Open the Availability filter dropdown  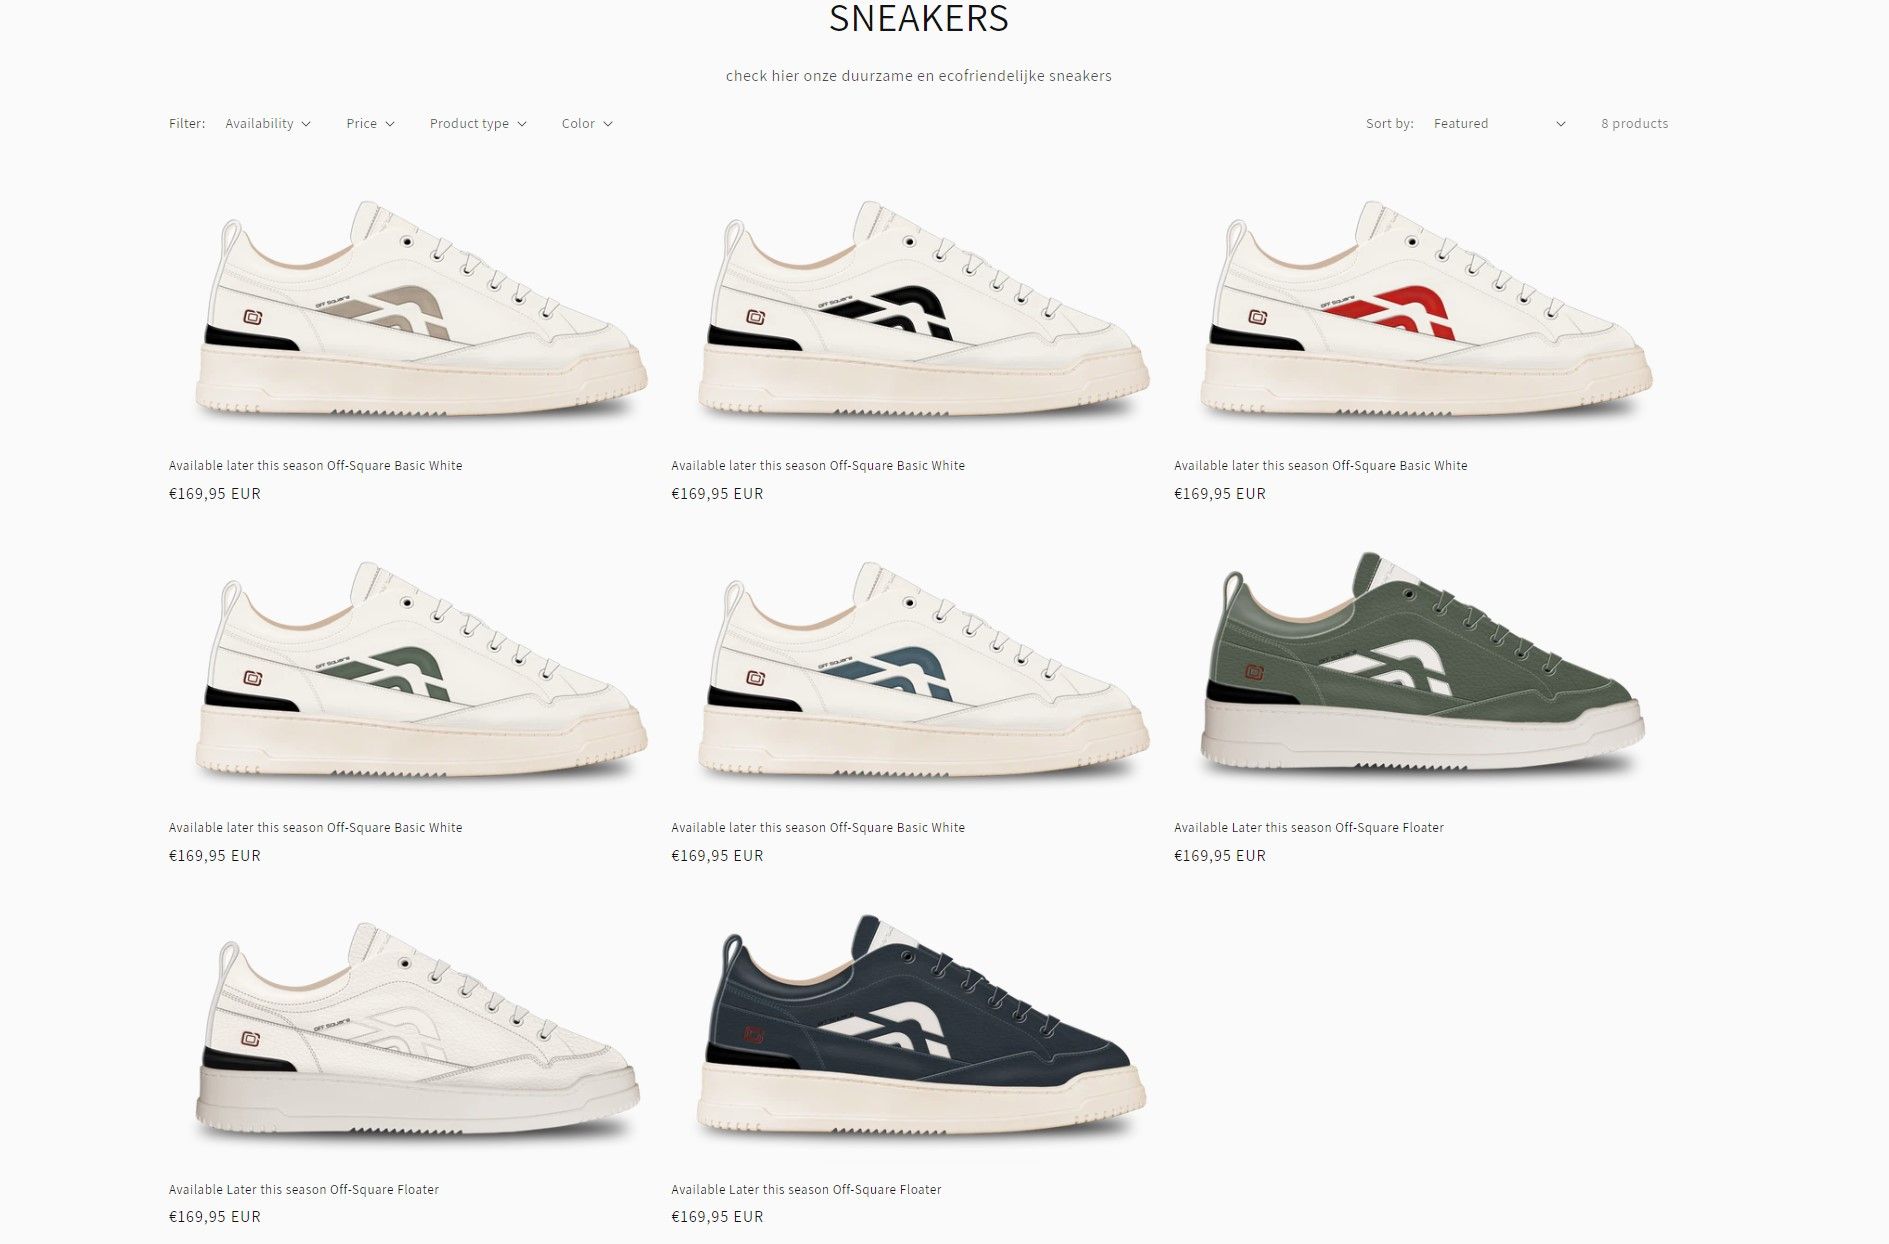[267, 124]
